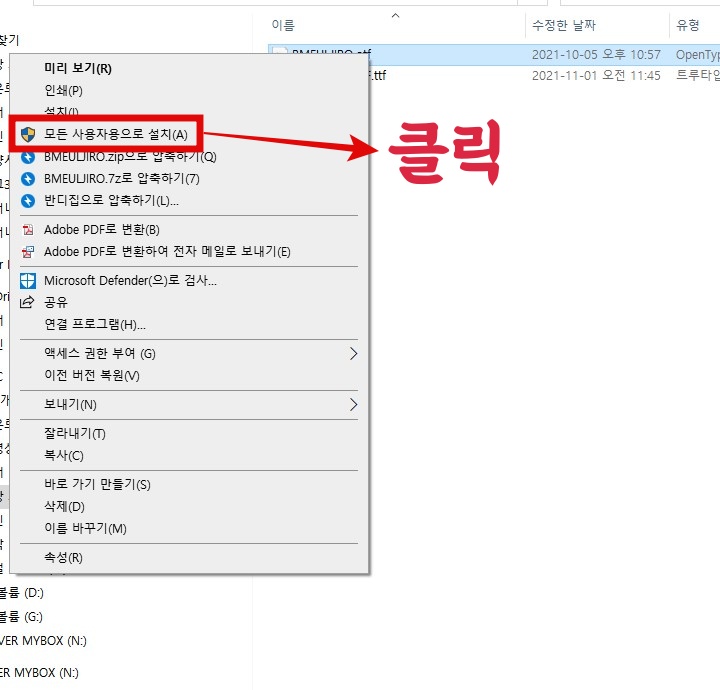Choose Adobe PDF로 변환하여 전자 메일로 보내기(E)
Viewport: 720px width, 690px height.
point(167,252)
